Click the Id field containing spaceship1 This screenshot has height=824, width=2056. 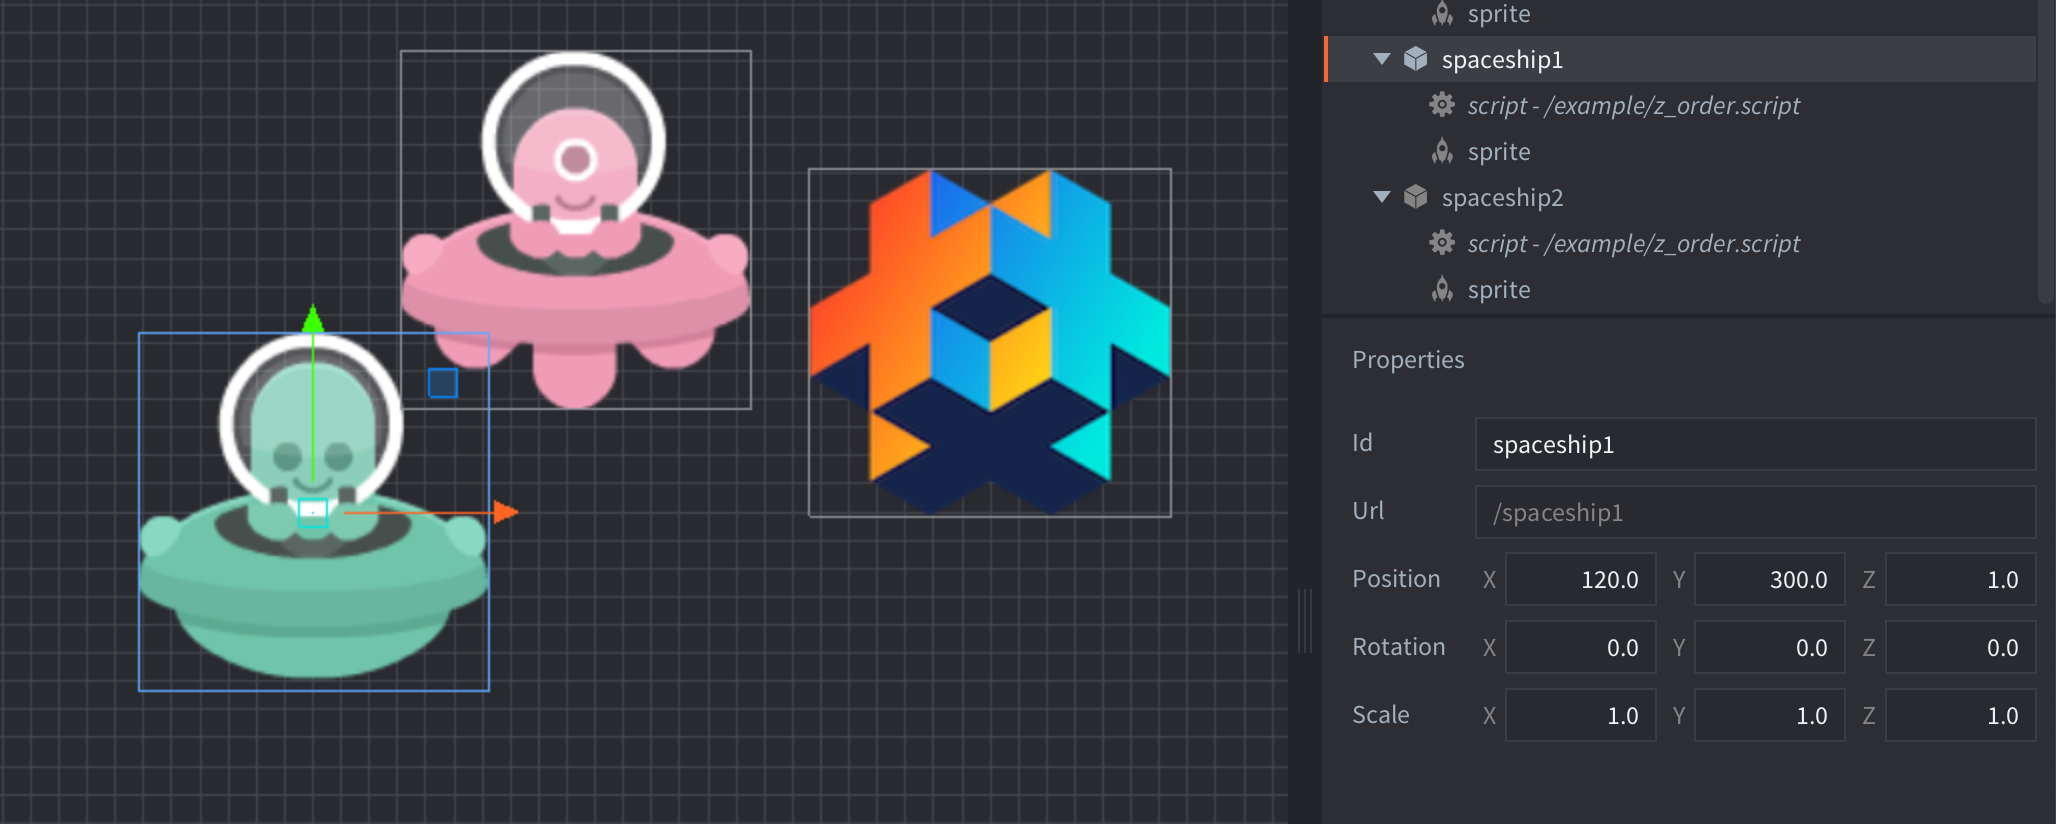click(1755, 444)
